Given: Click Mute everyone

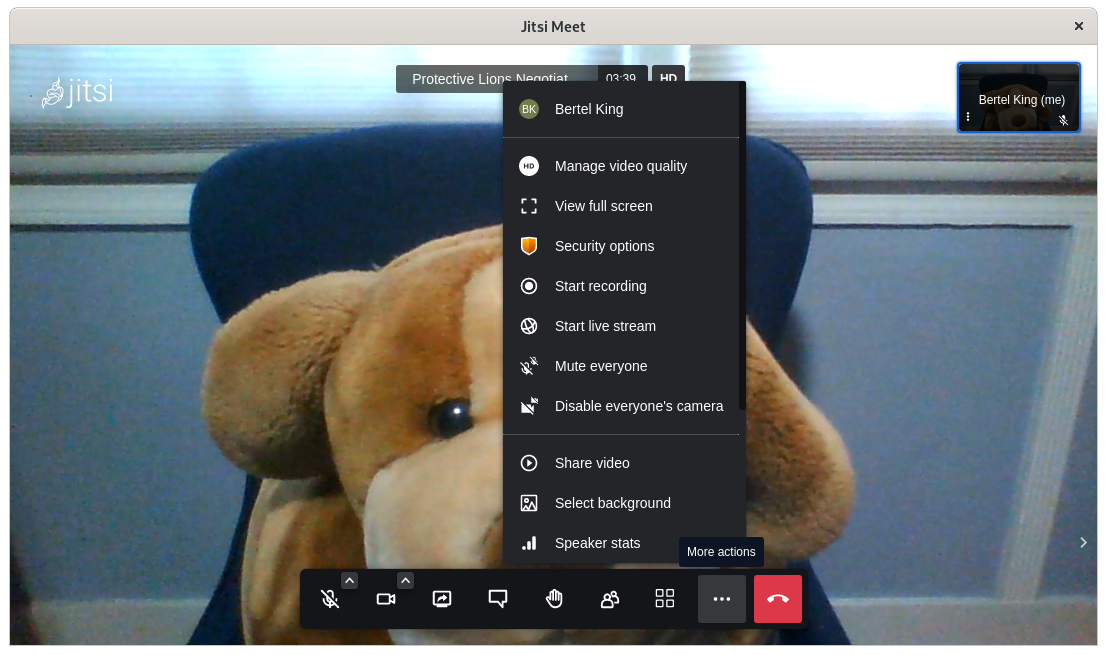Looking at the screenshot, I should pos(600,366).
